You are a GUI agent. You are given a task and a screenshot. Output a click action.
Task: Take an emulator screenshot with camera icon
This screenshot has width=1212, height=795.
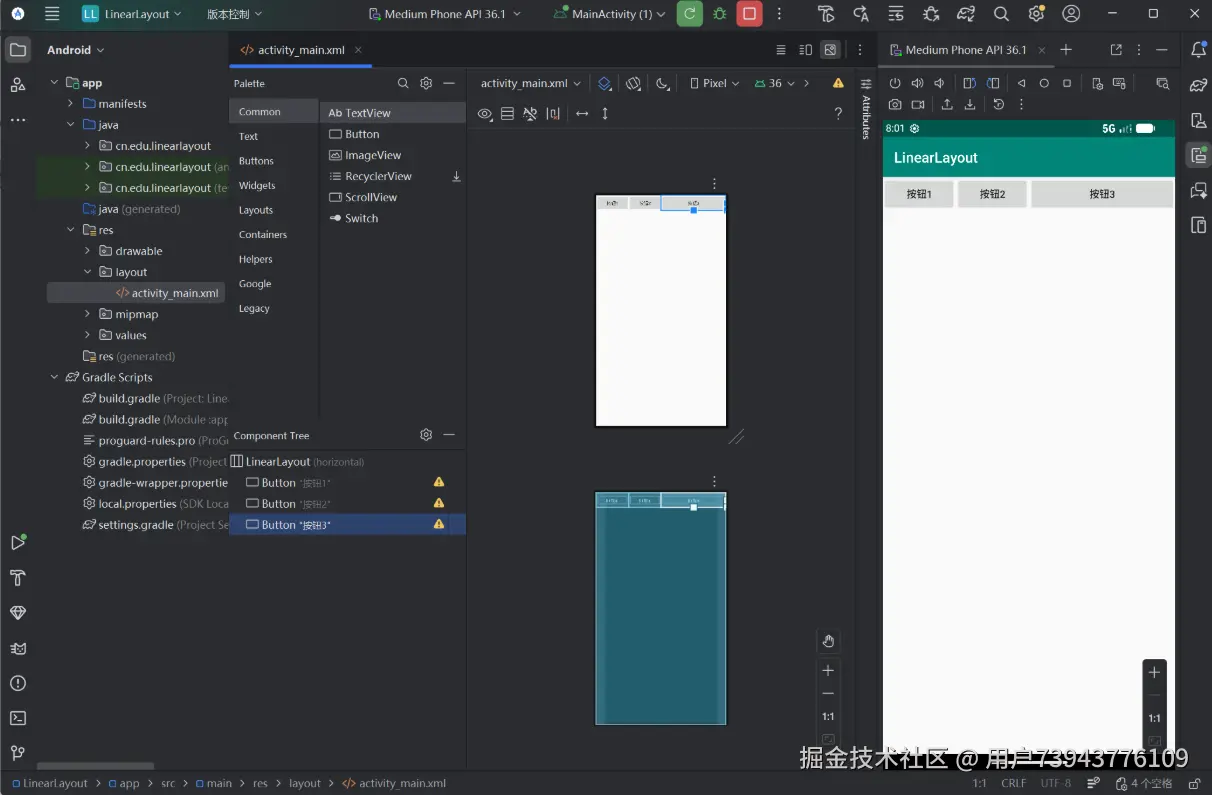(x=895, y=104)
